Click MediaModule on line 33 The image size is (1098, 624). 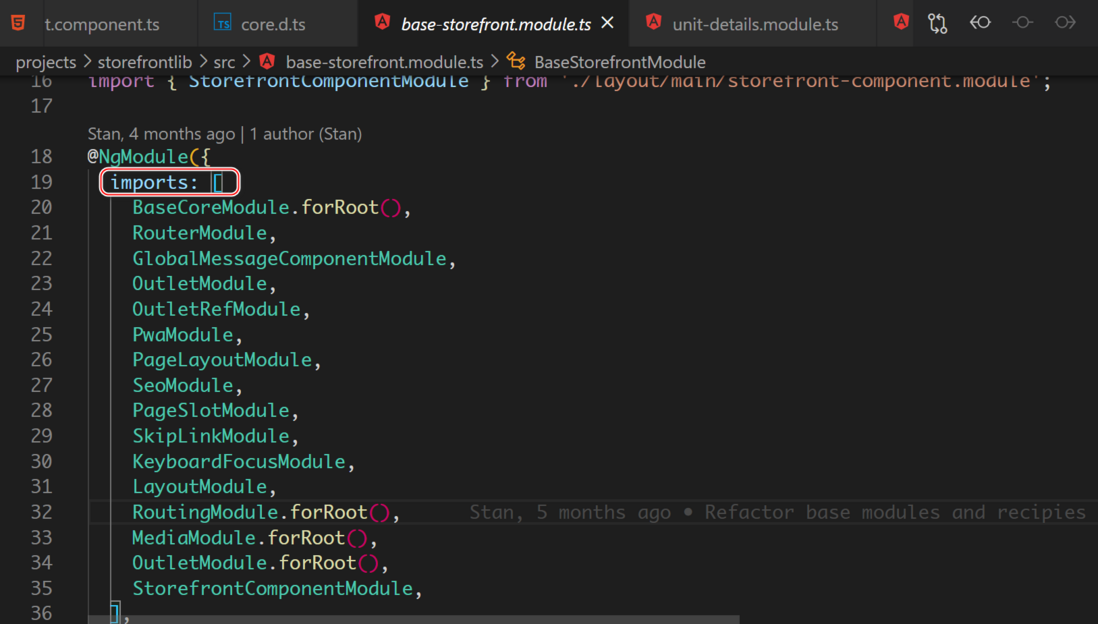coord(194,538)
